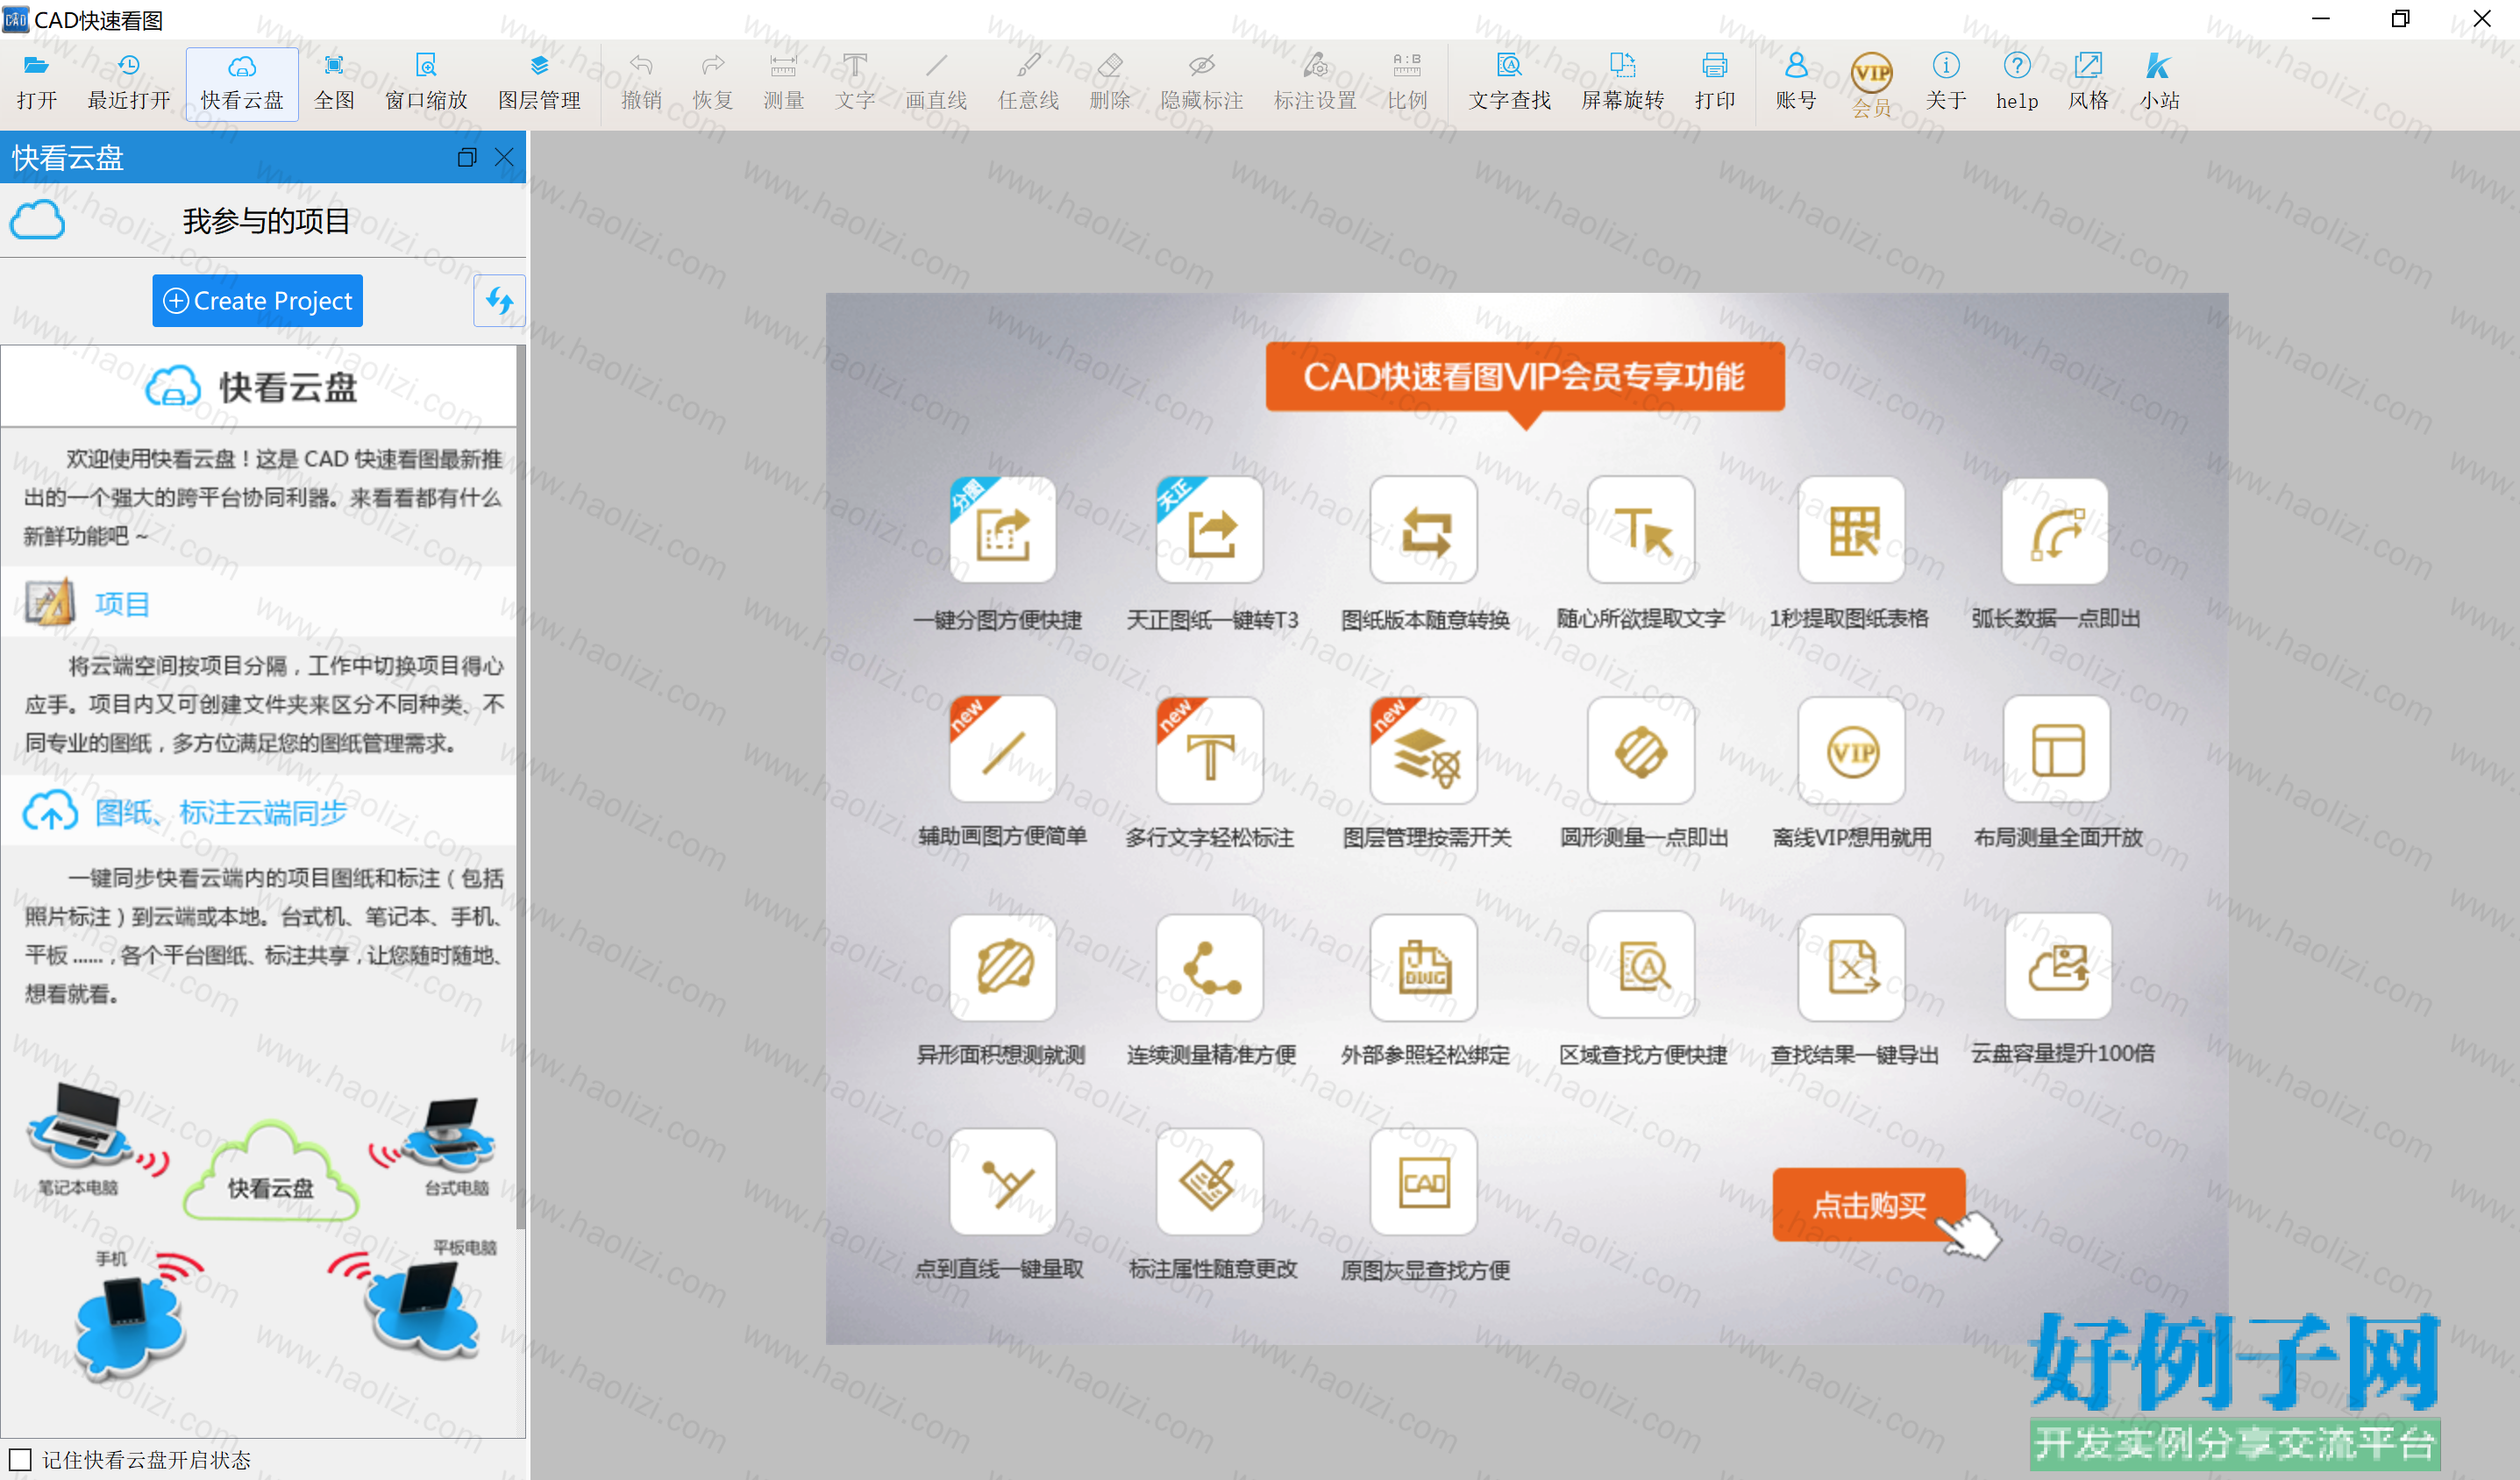
Task: Click the 打开 (Open) toolbar icon
Action: click(36, 82)
